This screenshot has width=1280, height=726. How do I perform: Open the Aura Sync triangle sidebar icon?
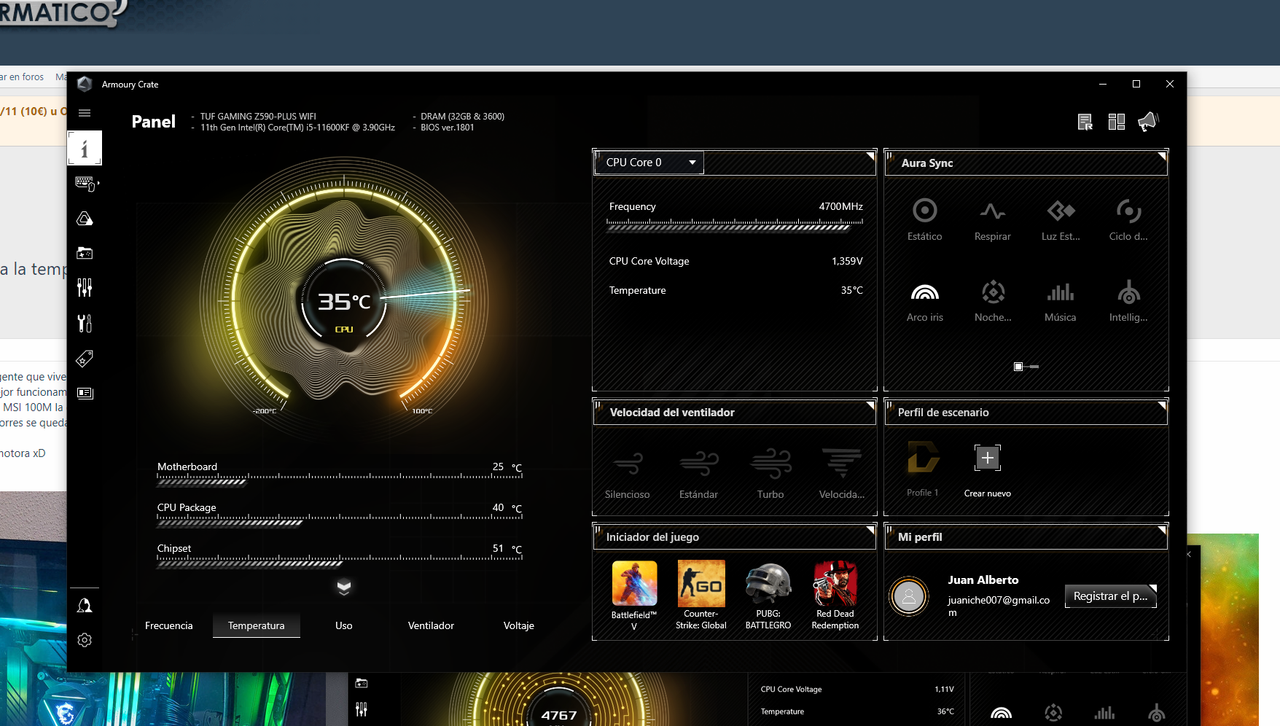coord(85,219)
